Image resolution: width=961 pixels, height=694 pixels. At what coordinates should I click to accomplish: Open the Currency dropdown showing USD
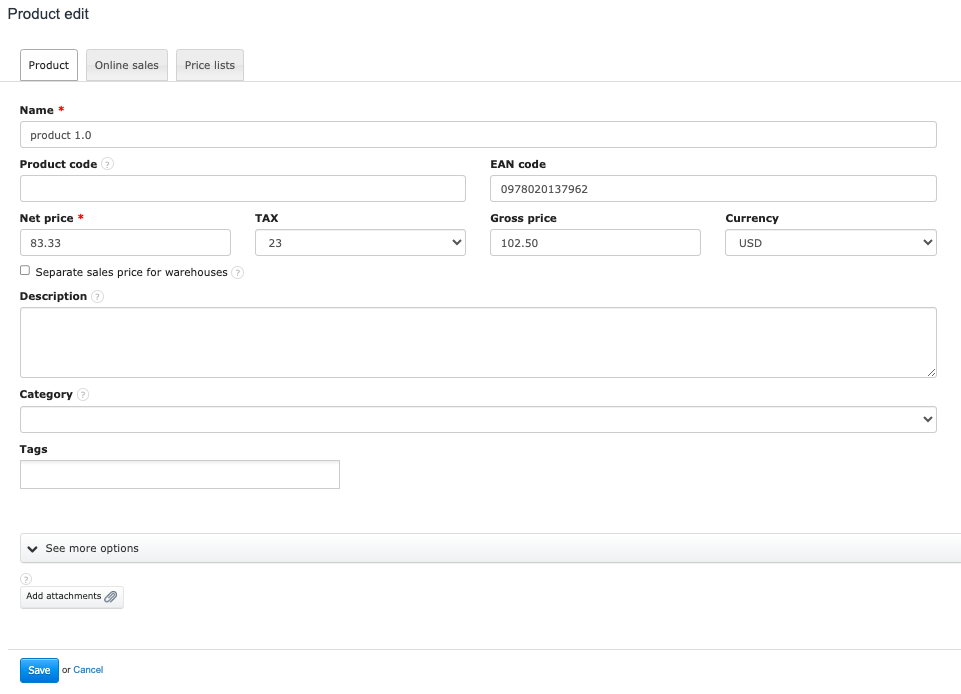(830, 242)
